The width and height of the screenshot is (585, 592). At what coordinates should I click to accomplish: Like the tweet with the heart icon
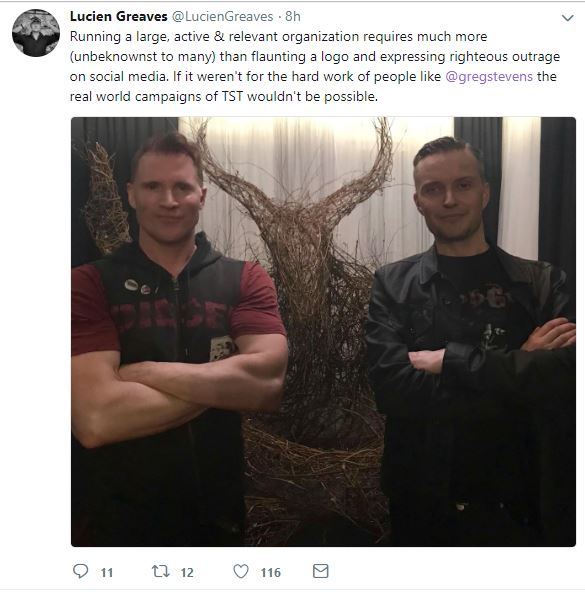click(241, 571)
